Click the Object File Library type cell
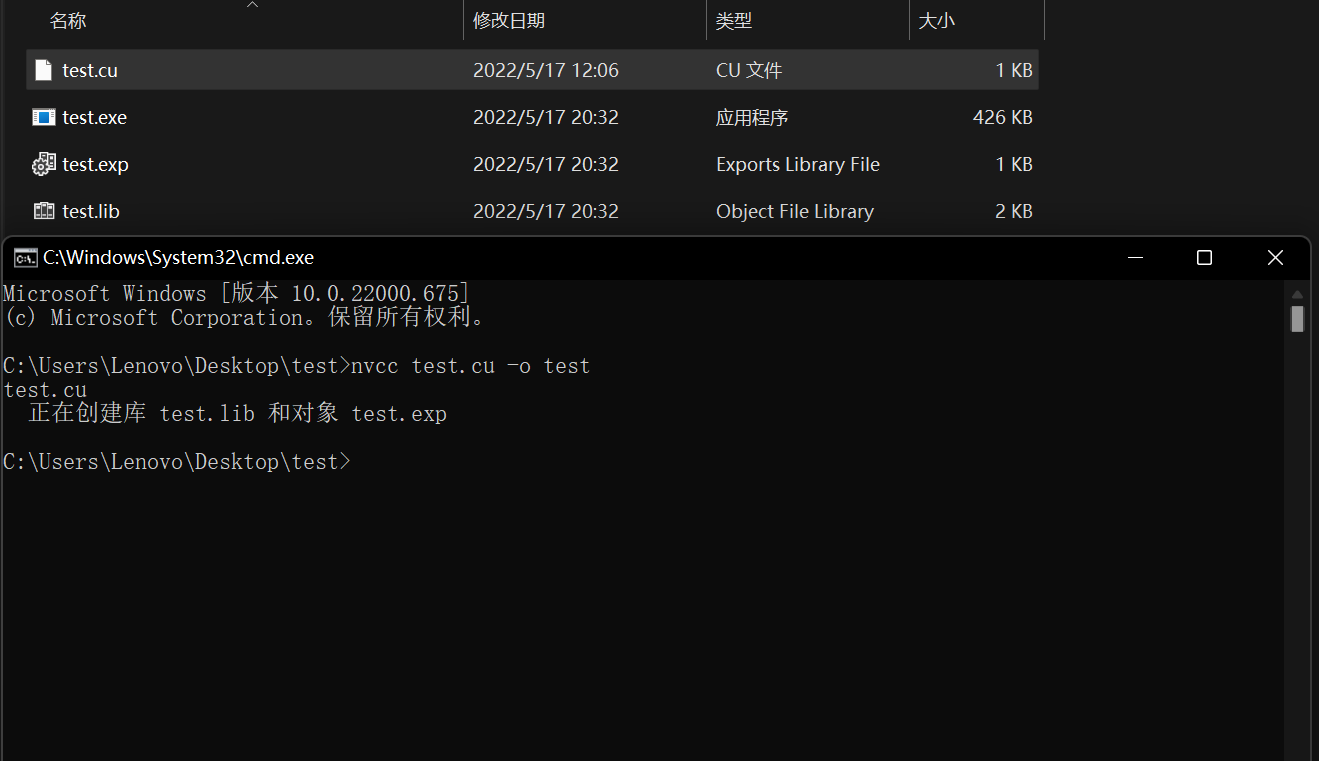This screenshot has height=761, width=1319. [795, 211]
